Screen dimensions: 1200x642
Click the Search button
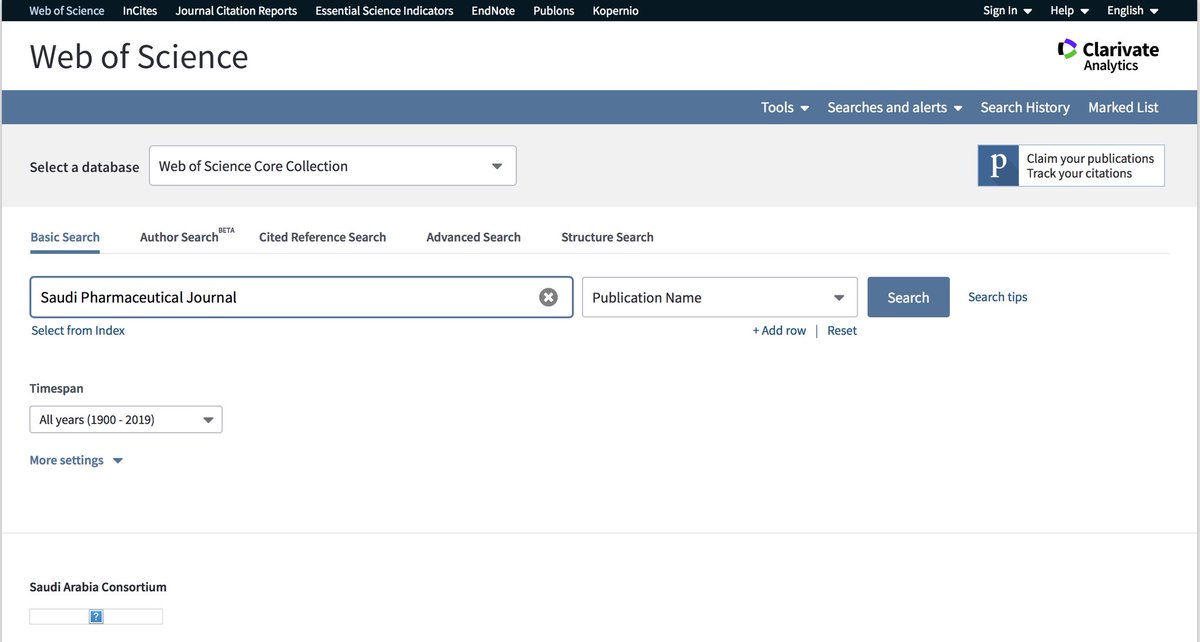tap(908, 298)
